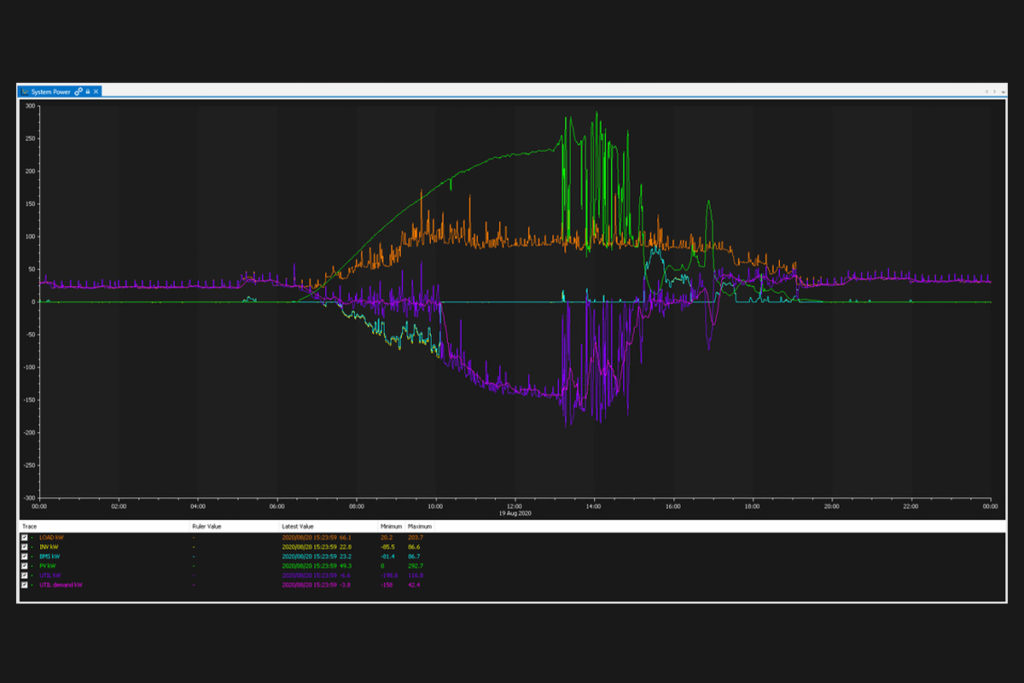Viewport: 1024px width, 683px height.
Task: Toggle the INV kW trace checkbox
Action: 25,547
